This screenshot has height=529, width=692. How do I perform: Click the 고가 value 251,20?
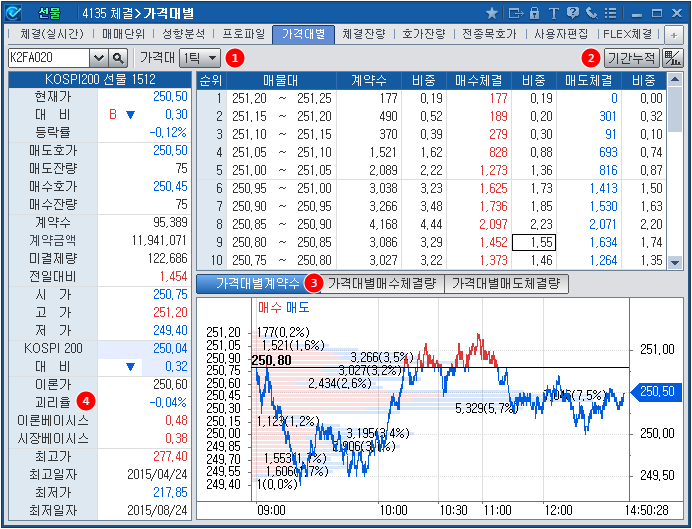170,312
